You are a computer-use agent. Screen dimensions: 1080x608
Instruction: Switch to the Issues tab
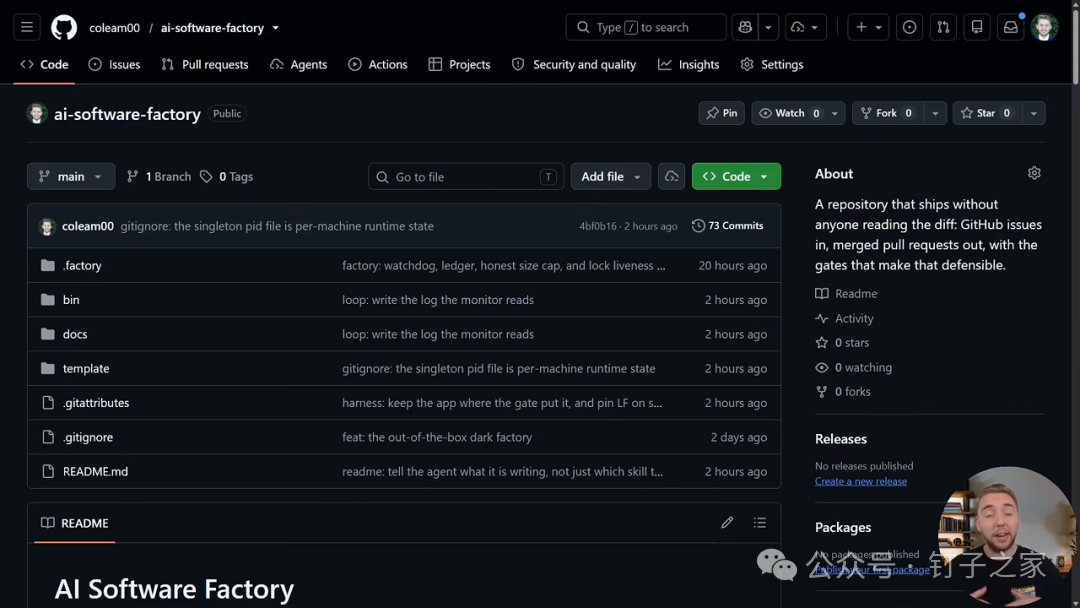pyautogui.click(x=114, y=64)
